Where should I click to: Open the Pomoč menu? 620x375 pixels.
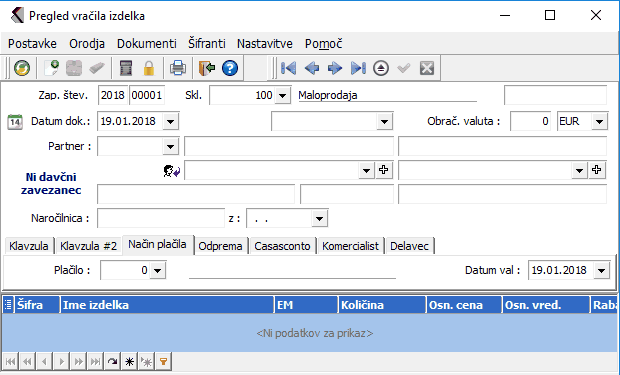coord(323,44)
